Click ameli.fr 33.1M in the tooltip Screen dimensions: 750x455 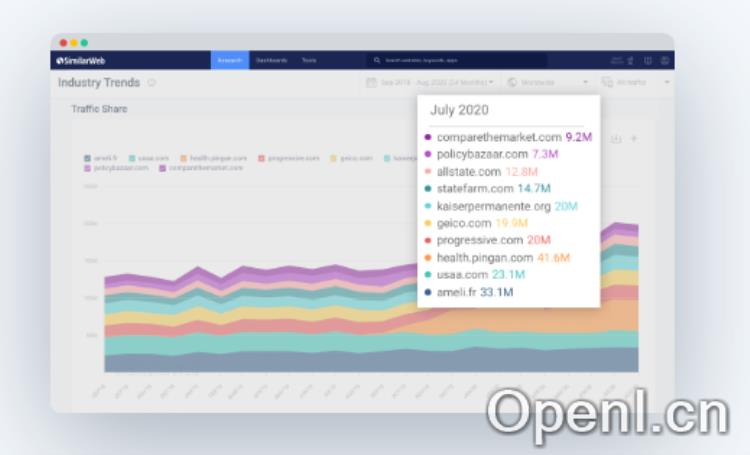[469, 292]
